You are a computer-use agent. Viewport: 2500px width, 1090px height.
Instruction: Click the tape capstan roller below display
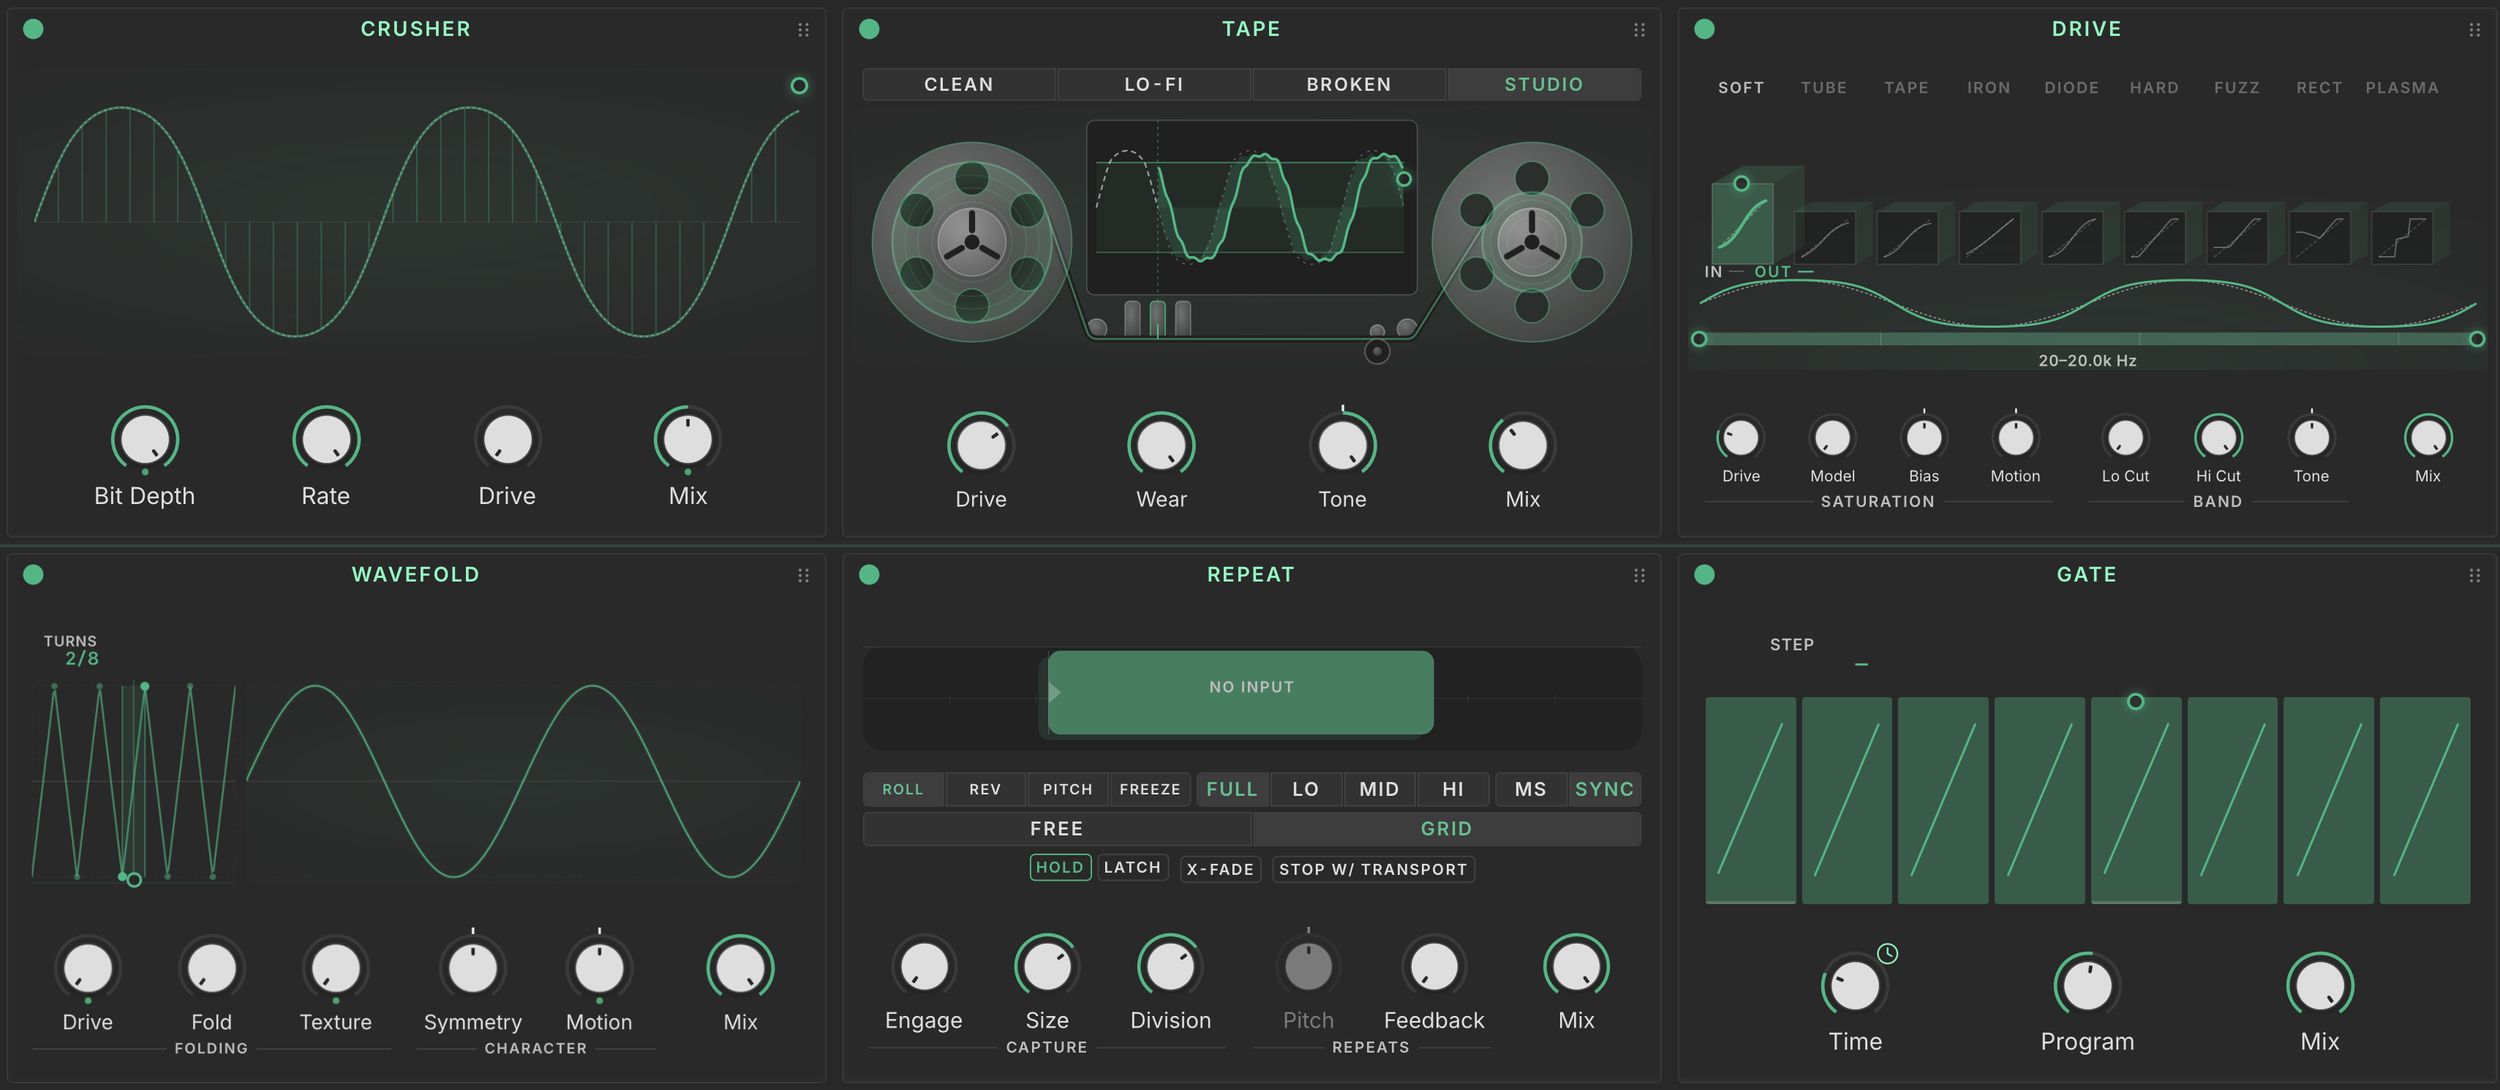tap(1377, 351)
